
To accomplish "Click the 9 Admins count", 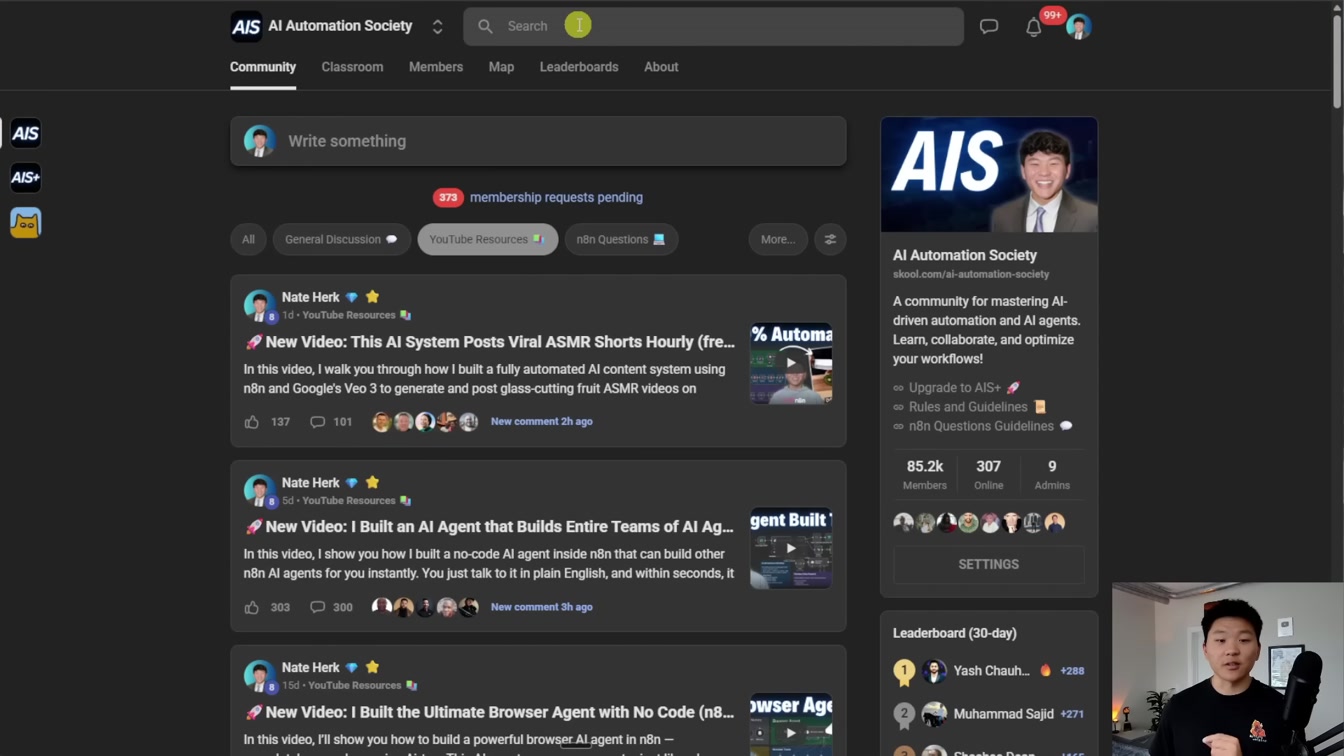I will [1052, 475].
